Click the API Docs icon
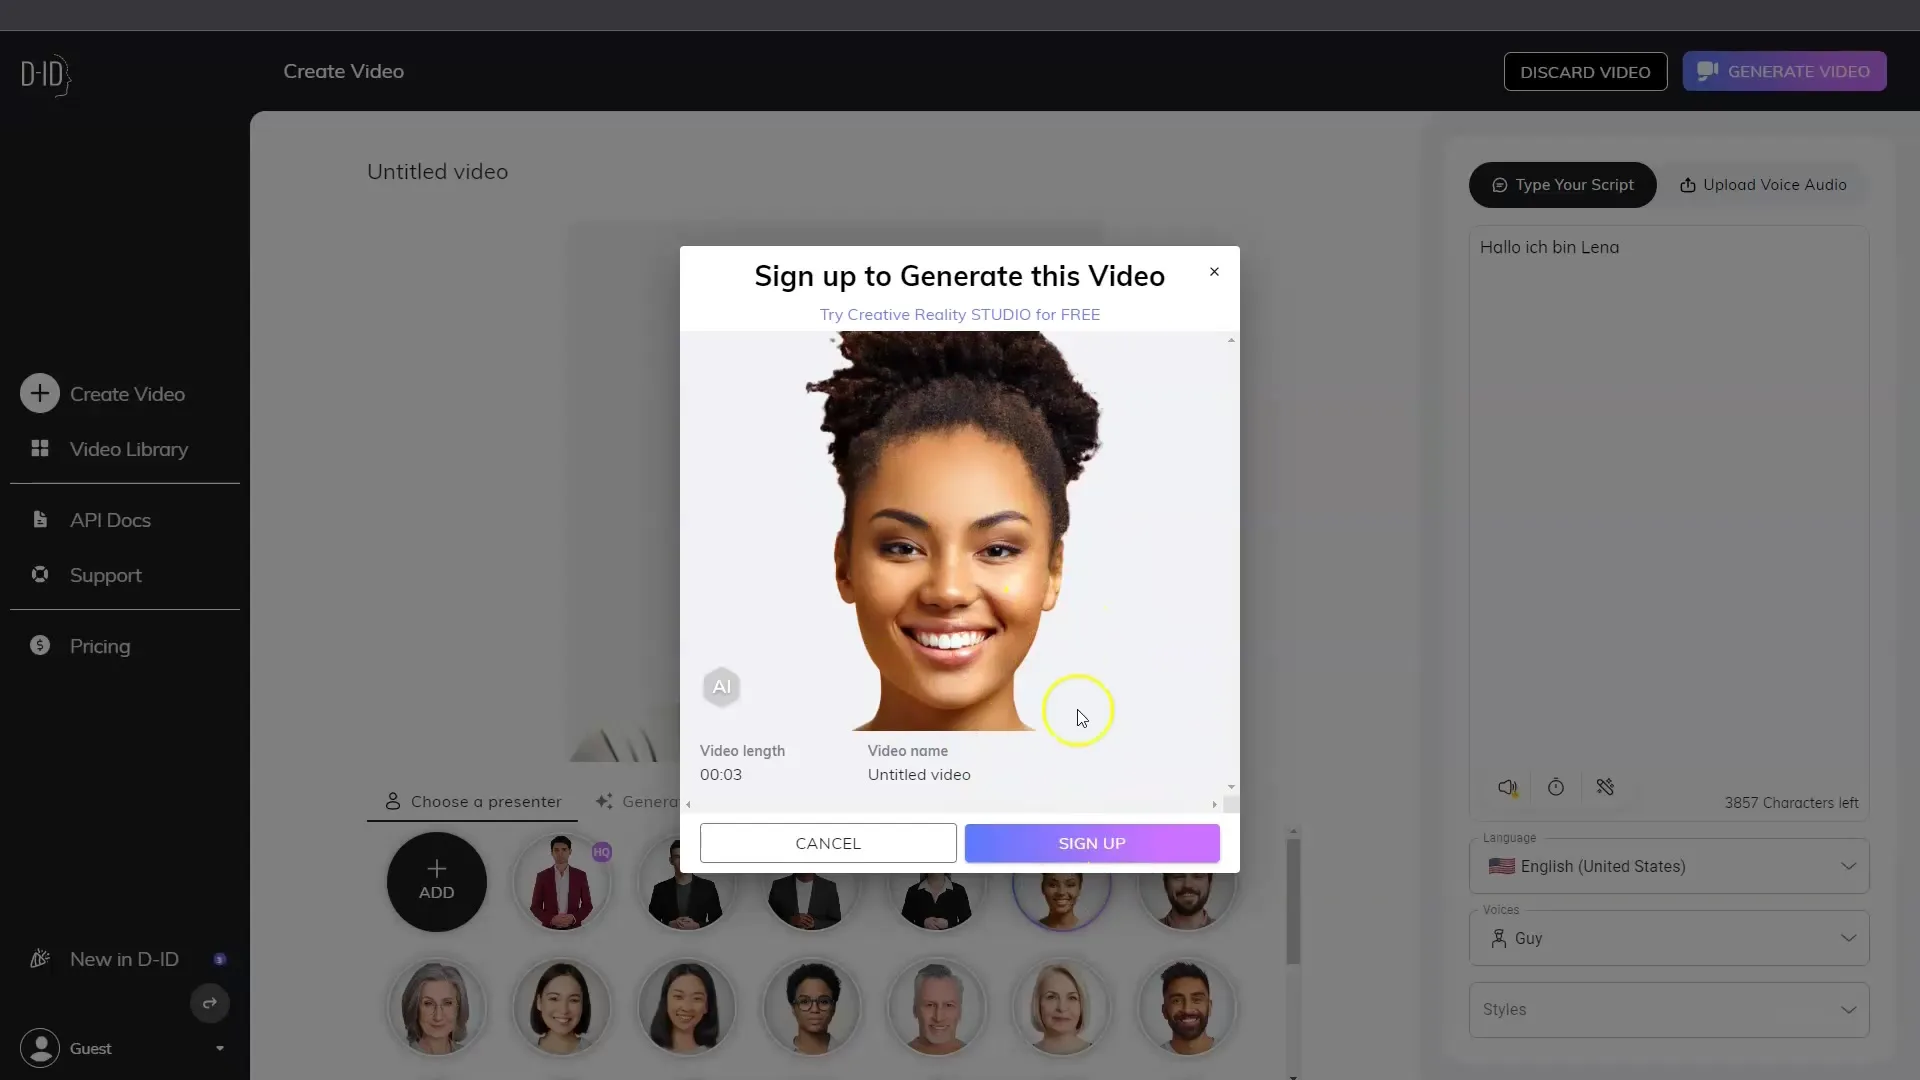The image size is (1920, 1080). coord(40,518)
